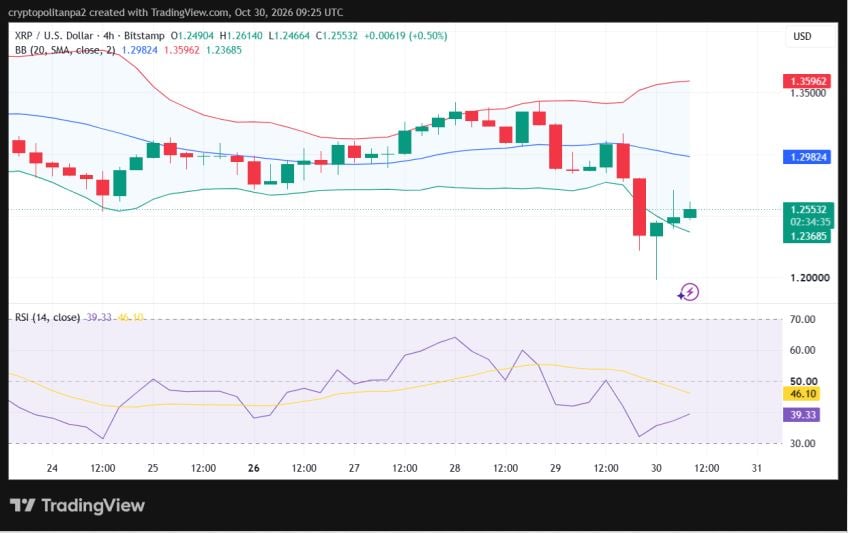This screenshot has height=533, width=848.
Task: Click the date label 24 on the time axis
Action: click(x=52, y=468)
